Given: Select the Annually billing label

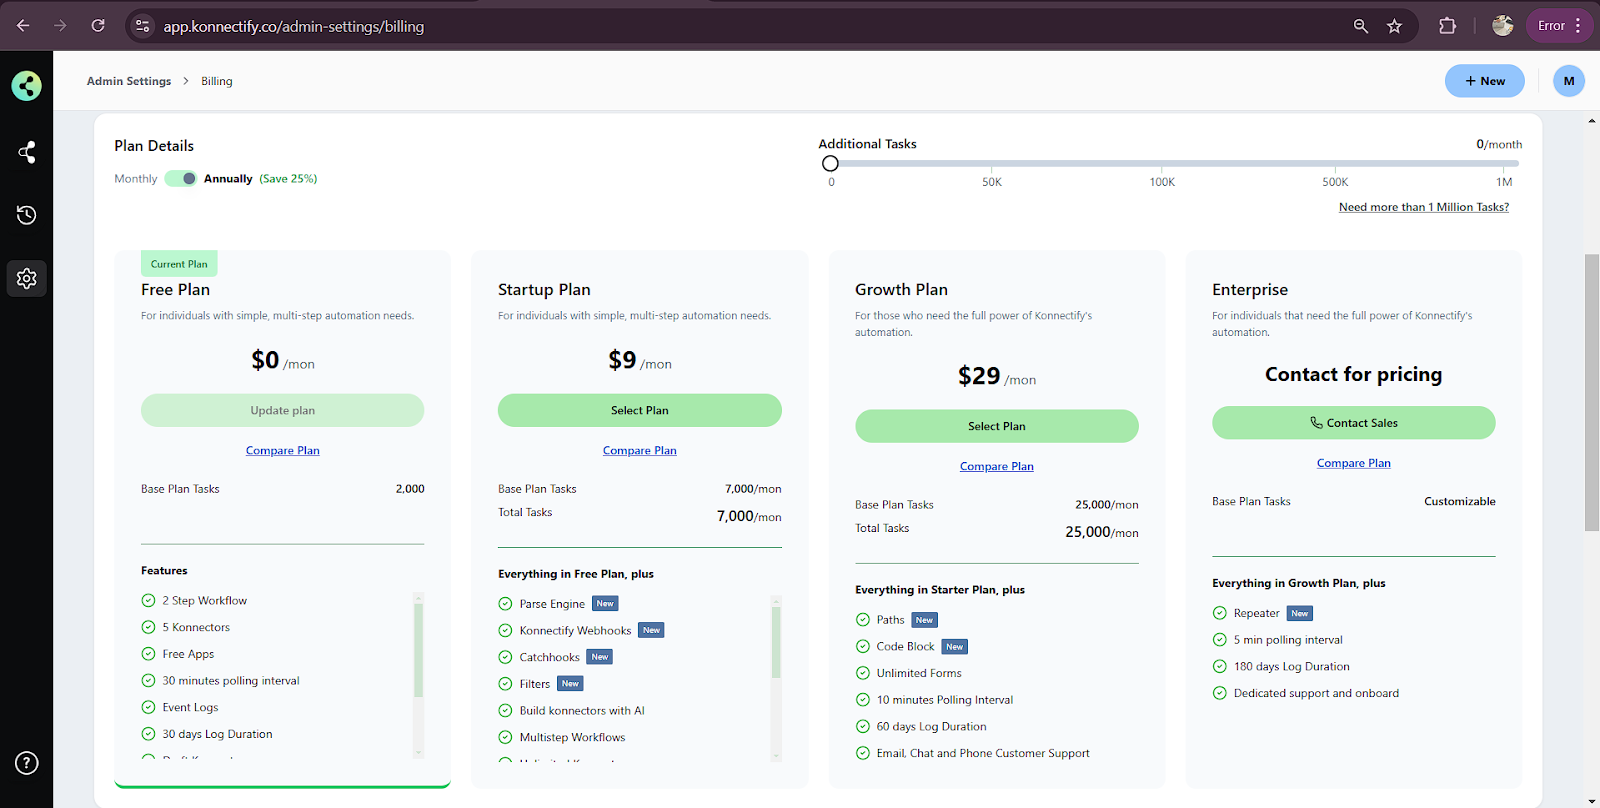Looking at the screenshot, I should pyautogui.click(x=228, y=179).
